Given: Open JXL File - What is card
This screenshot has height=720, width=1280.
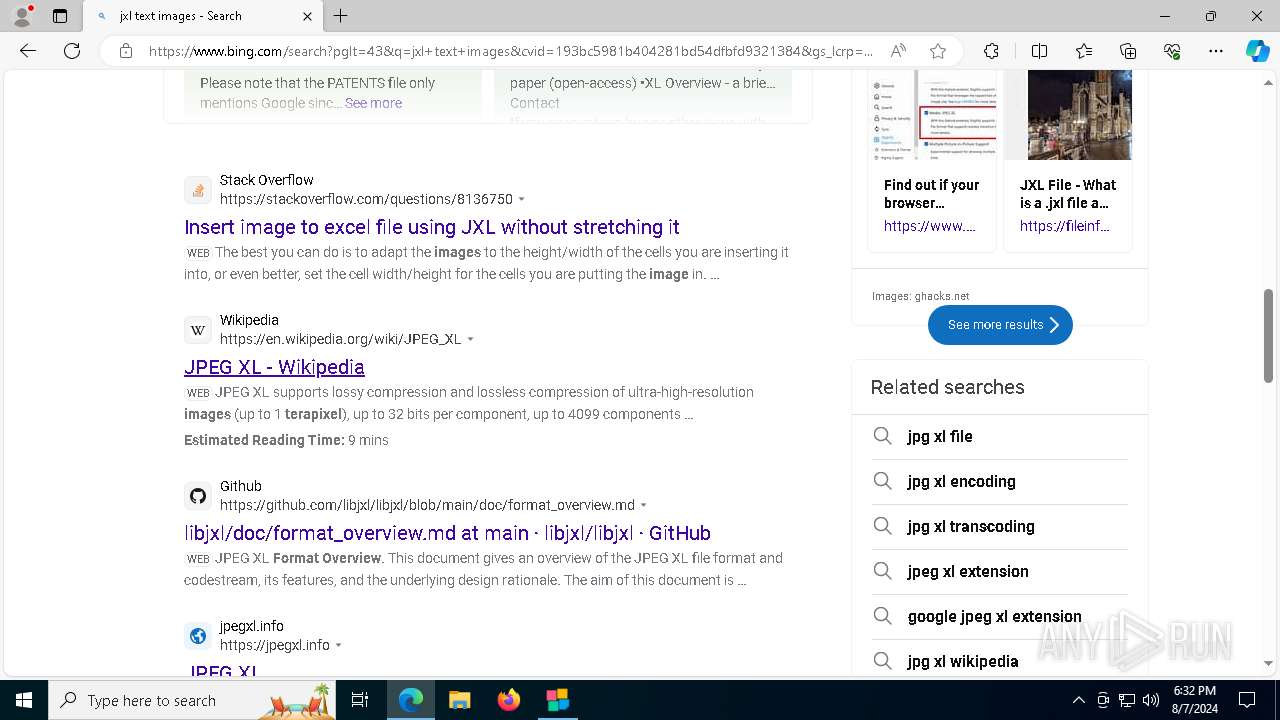Looking at the screenshot, I should point(1068,194).
